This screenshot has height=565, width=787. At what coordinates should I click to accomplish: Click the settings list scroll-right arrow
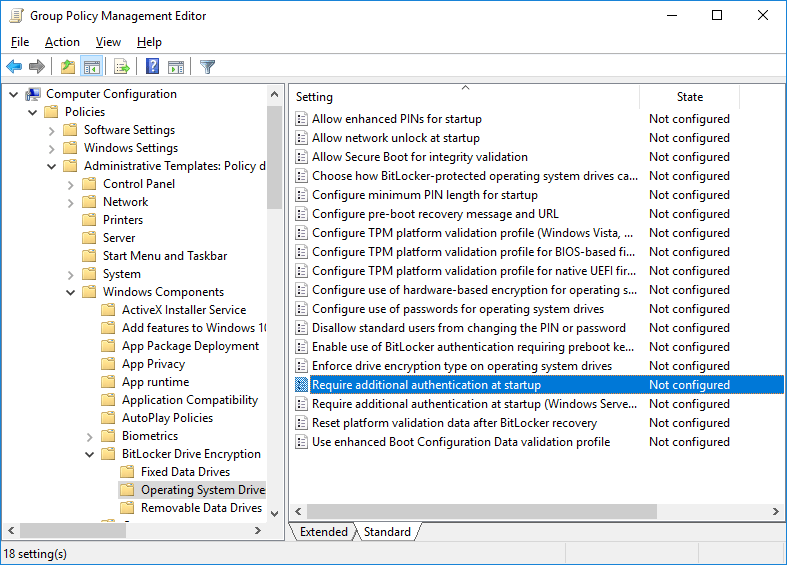775,511
